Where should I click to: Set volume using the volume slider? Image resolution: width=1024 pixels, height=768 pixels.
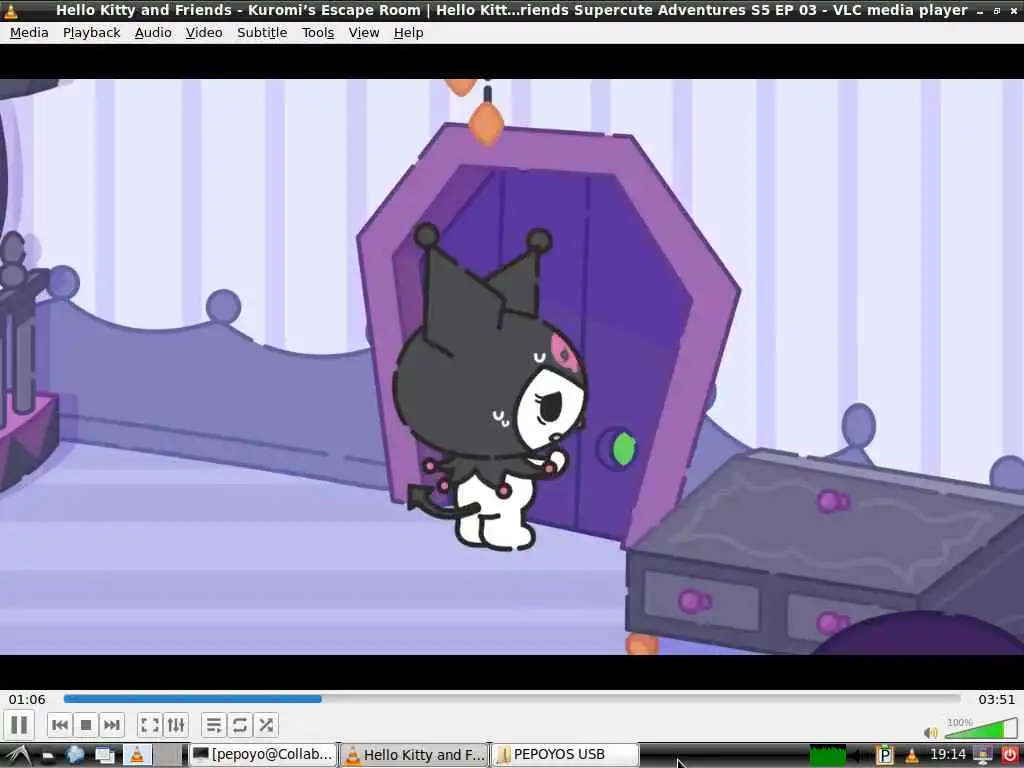pos(981,728)
